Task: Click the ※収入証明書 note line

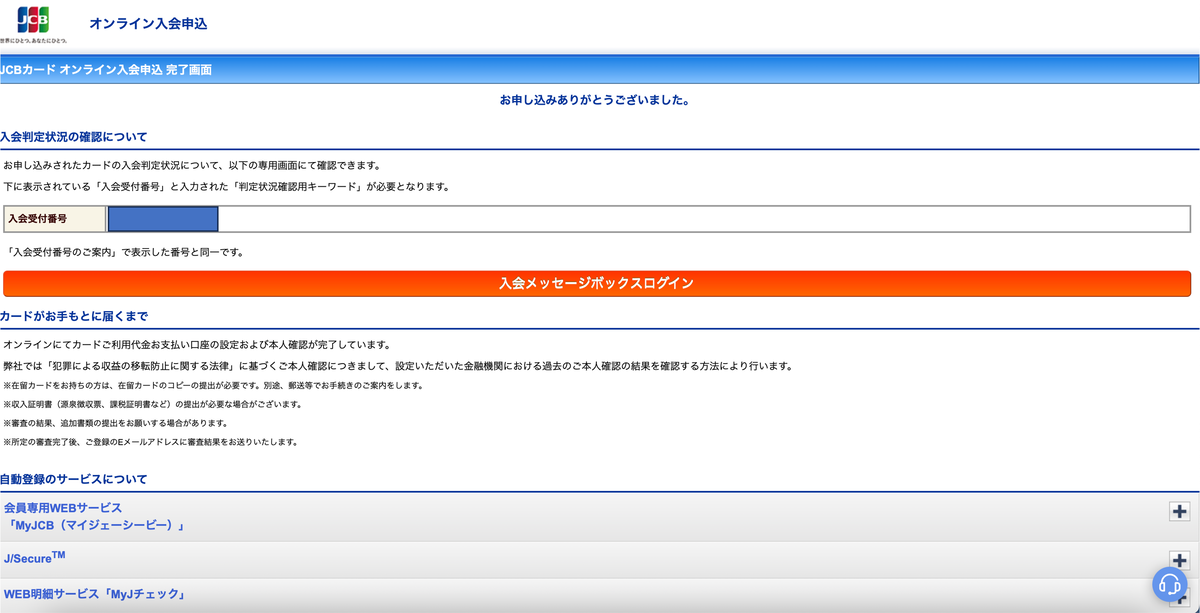Action: click(153, 404)
